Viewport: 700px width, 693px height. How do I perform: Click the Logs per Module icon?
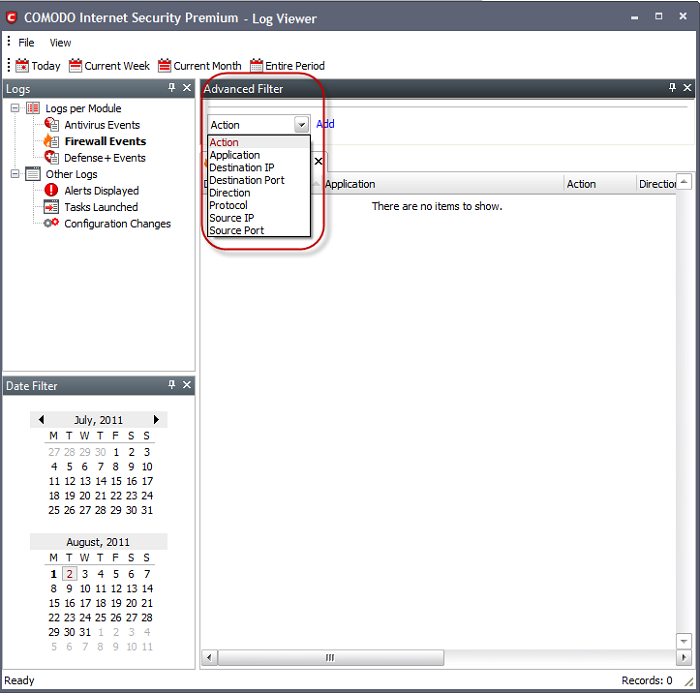coord(33,108)
